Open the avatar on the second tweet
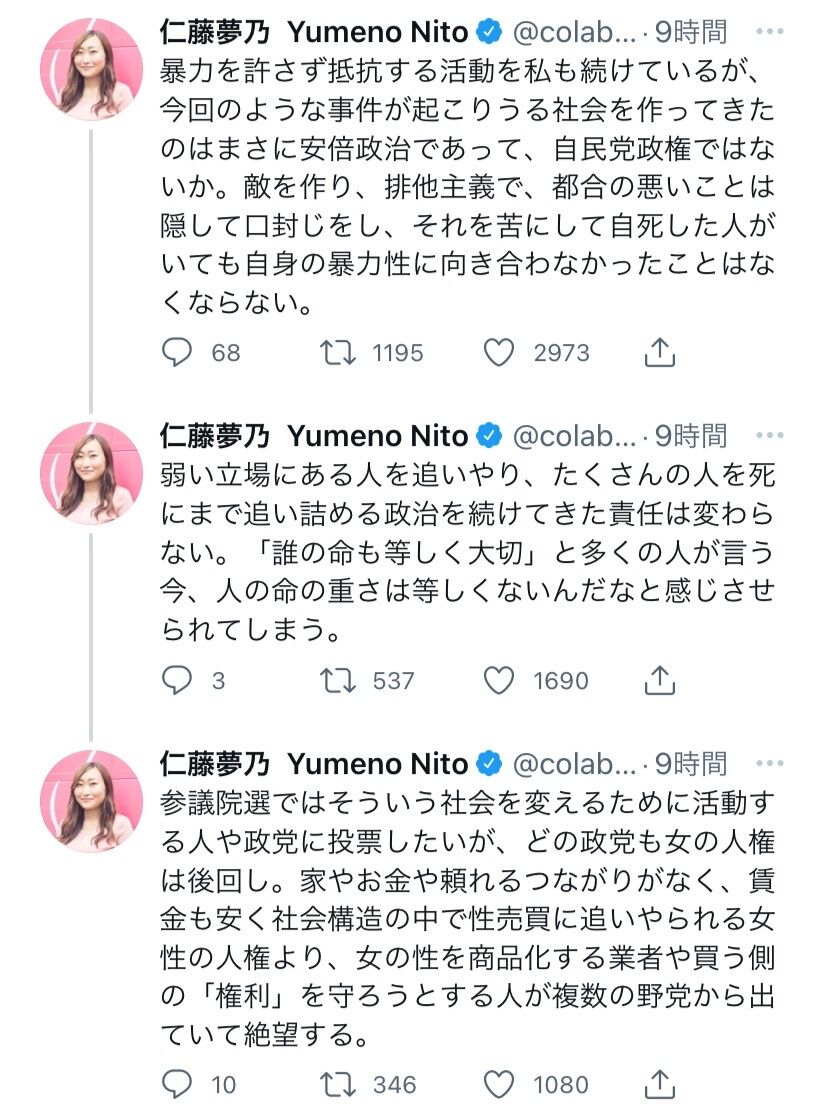The height and width of the screenshot is (1112, 828). (x=91, y=473)
